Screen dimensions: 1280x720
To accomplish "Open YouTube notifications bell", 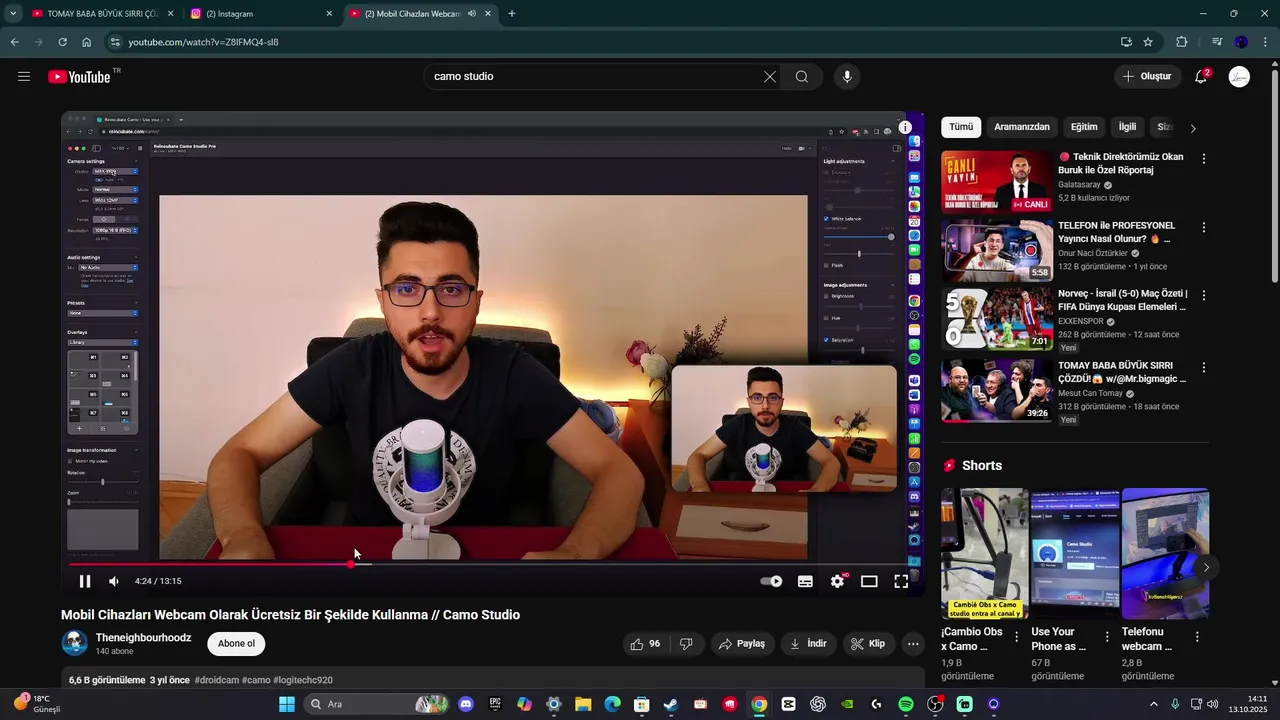I will 1201,77.
